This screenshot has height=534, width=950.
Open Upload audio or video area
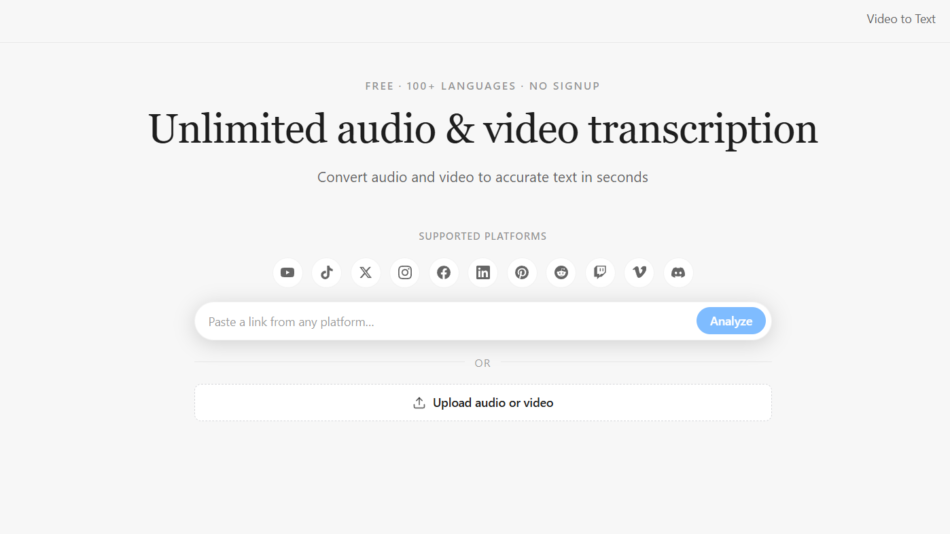pyautogui.click(x=483, y=402)
